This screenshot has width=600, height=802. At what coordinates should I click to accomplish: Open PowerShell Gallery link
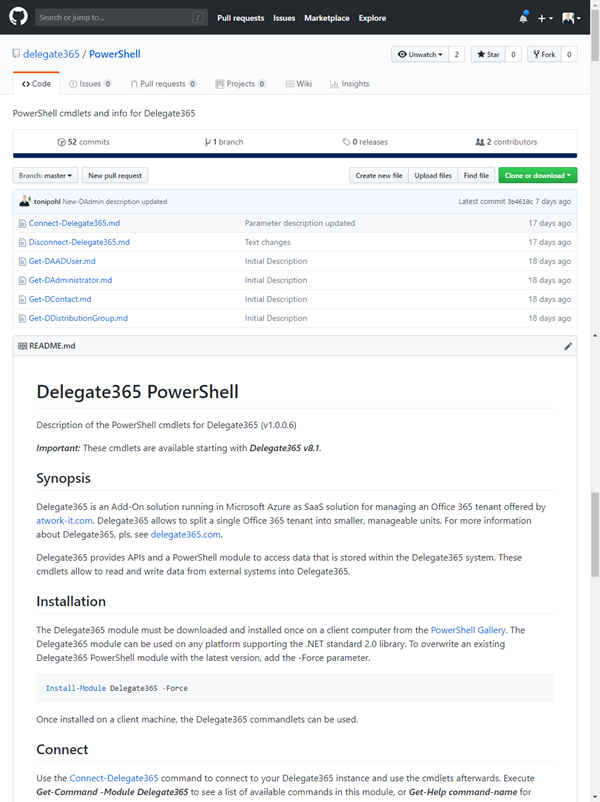pos(468,630)
